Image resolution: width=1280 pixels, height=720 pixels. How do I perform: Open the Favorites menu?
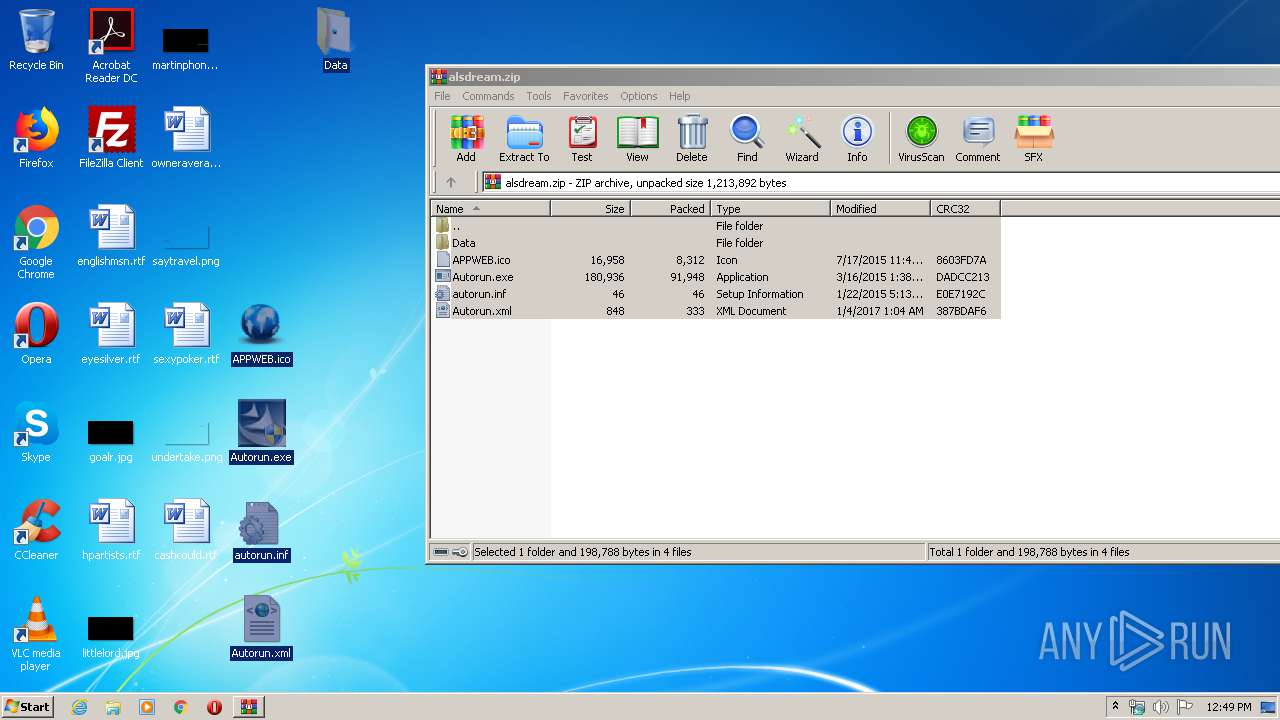point(586,96)
